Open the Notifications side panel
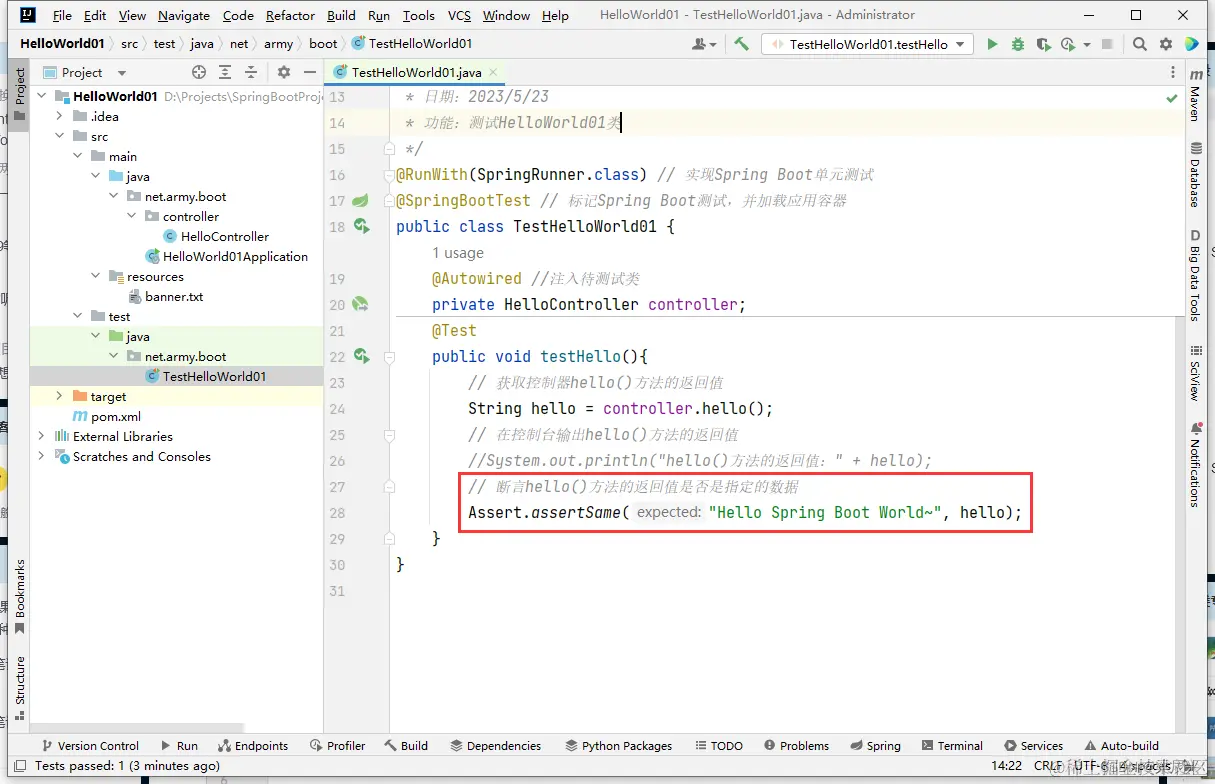This screenshot has height=784, width=1215. coord(1196,464)
